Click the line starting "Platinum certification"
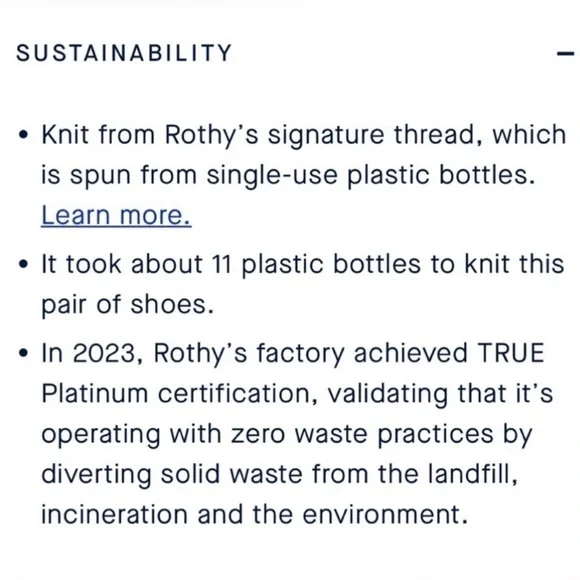This screenshot has width=580, height=580. 297,394
